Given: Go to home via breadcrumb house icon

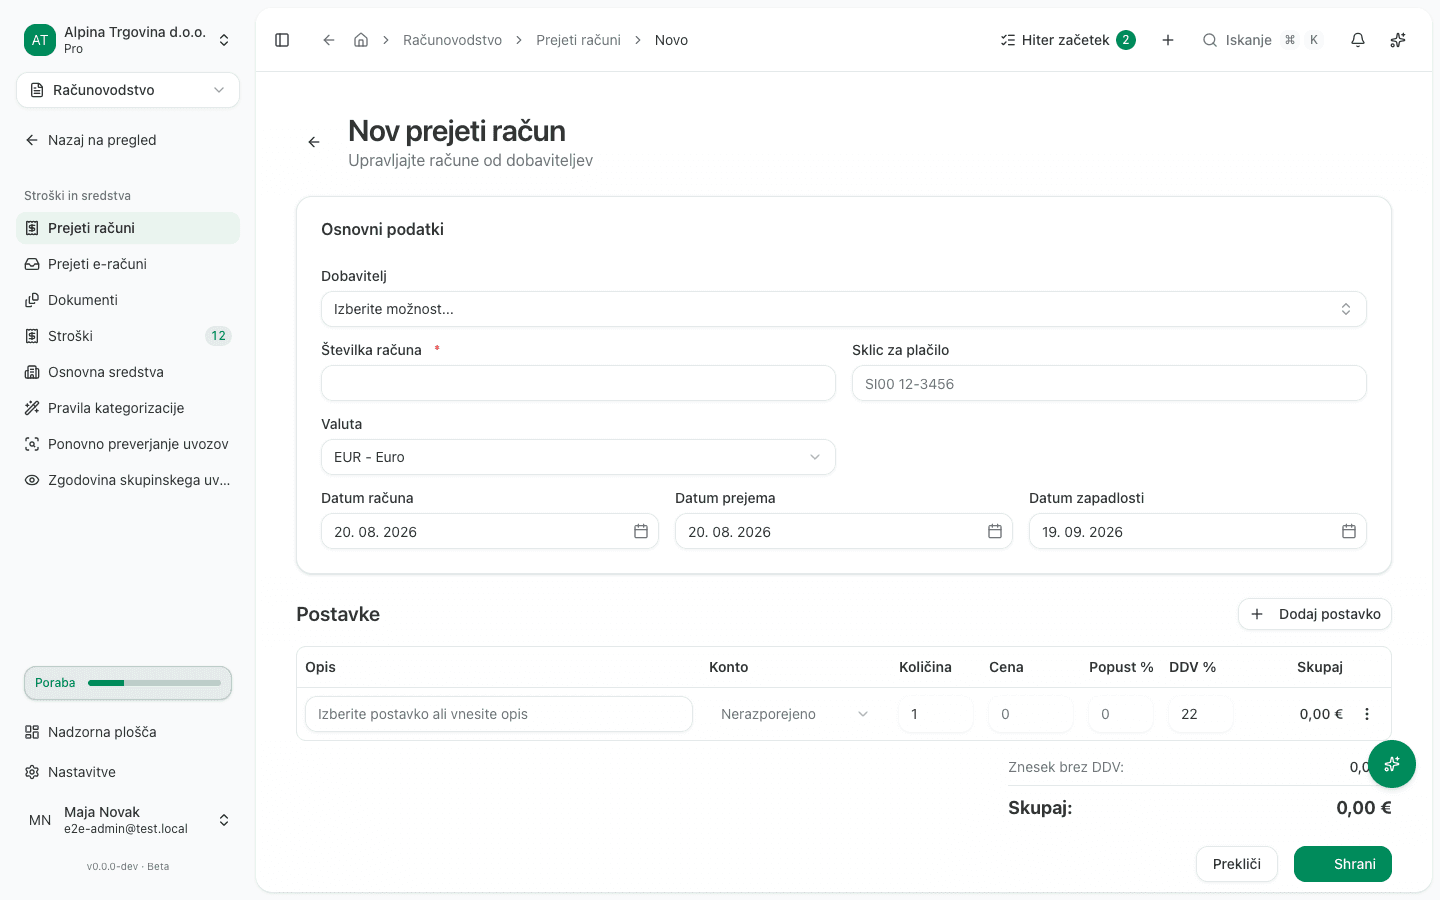Looking at the screenshot, I should pyautogui.click(x=361, y=40).
